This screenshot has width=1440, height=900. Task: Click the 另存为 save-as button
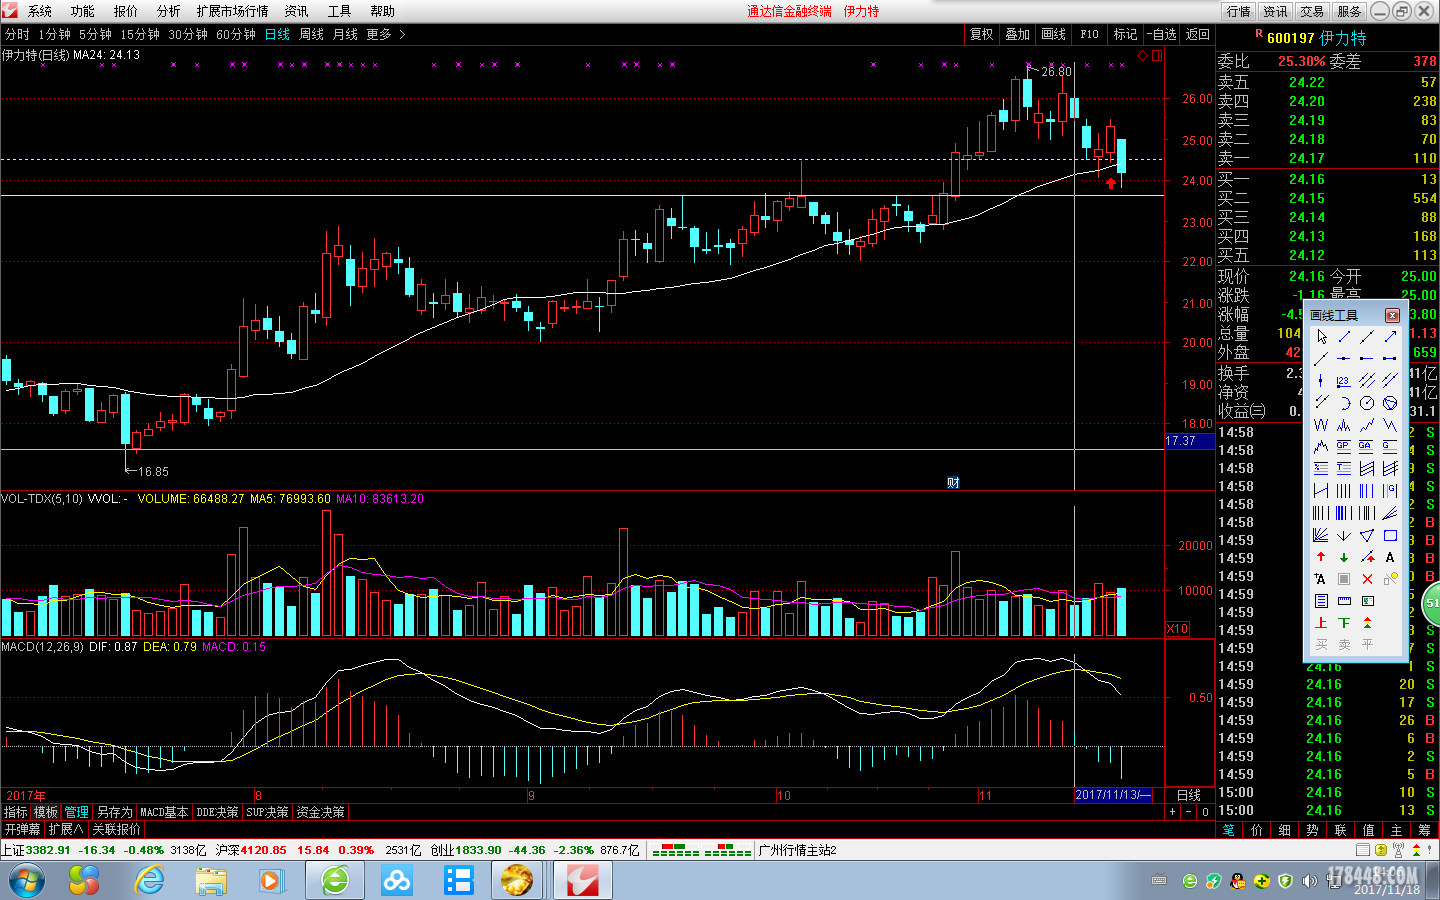click(x=114, y=812)
